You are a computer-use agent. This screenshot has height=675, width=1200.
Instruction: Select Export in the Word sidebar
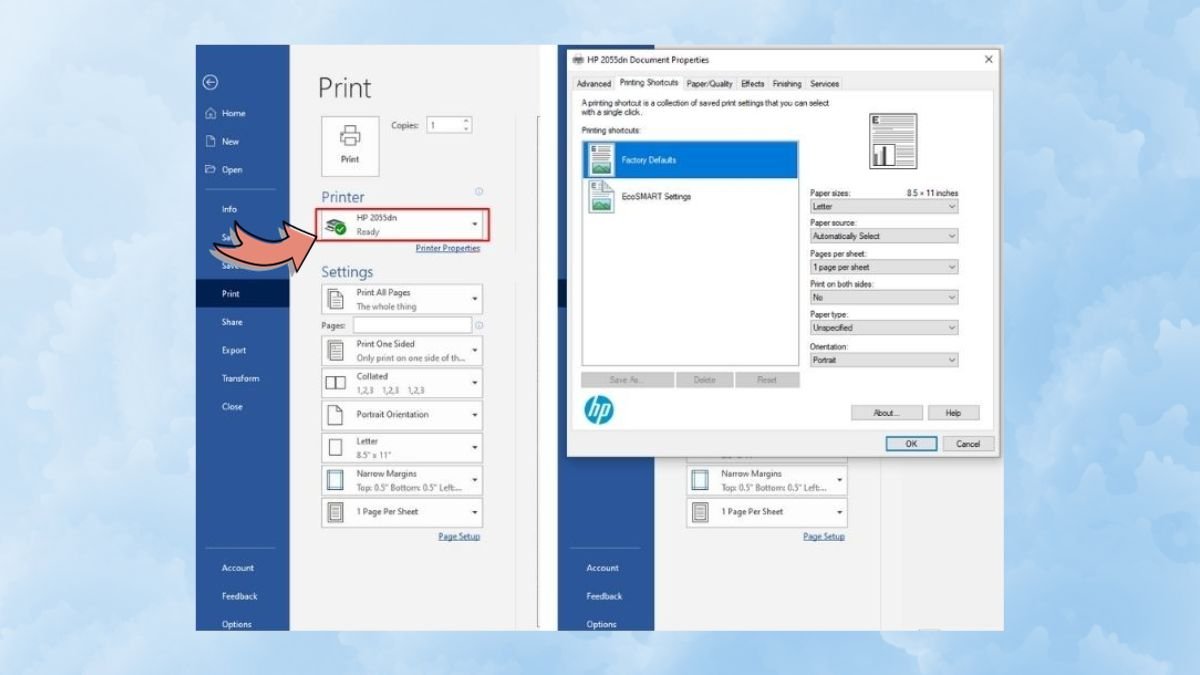[x=233, y=350]
